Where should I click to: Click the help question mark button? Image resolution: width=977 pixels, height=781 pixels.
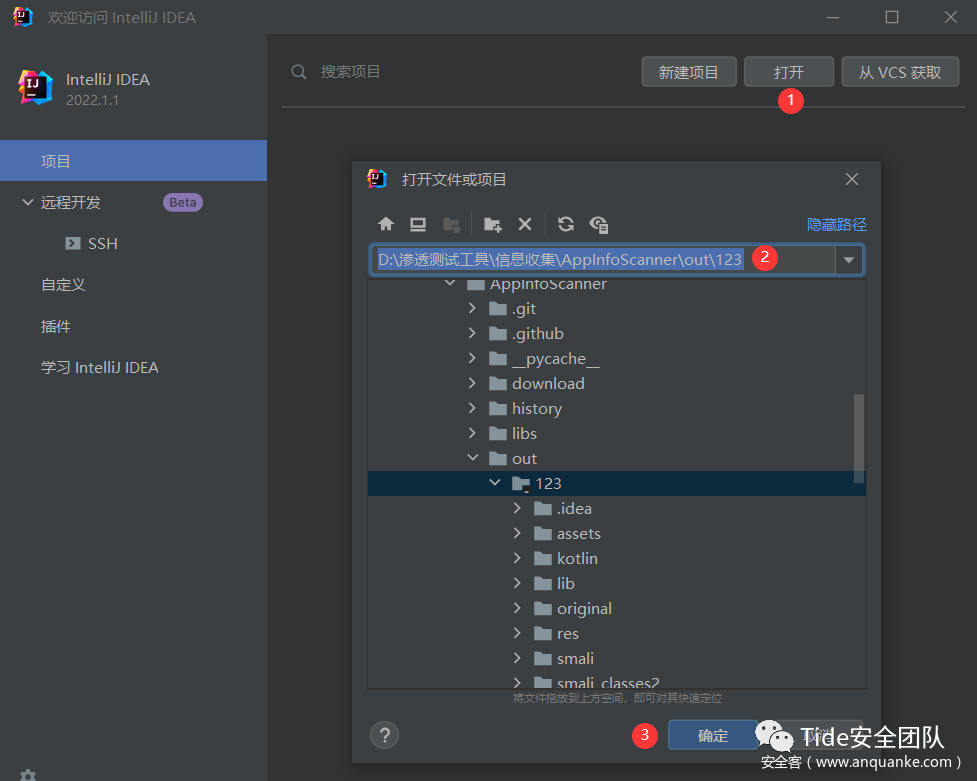click(x=384, y=735)
